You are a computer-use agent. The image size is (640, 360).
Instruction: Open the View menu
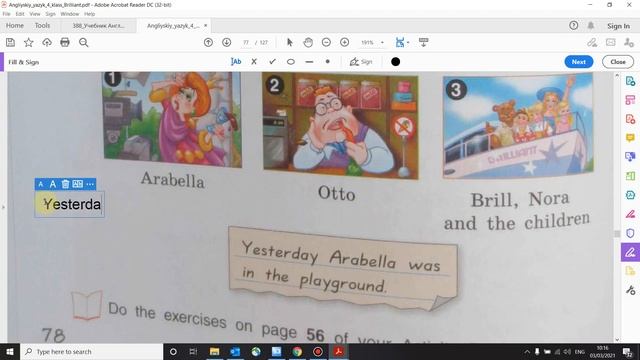pos(35,14)
